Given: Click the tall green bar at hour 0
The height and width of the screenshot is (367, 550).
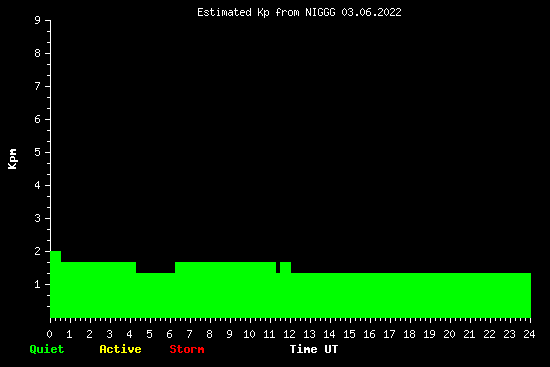Looking at the screenshot, I should tap(55, 284).
